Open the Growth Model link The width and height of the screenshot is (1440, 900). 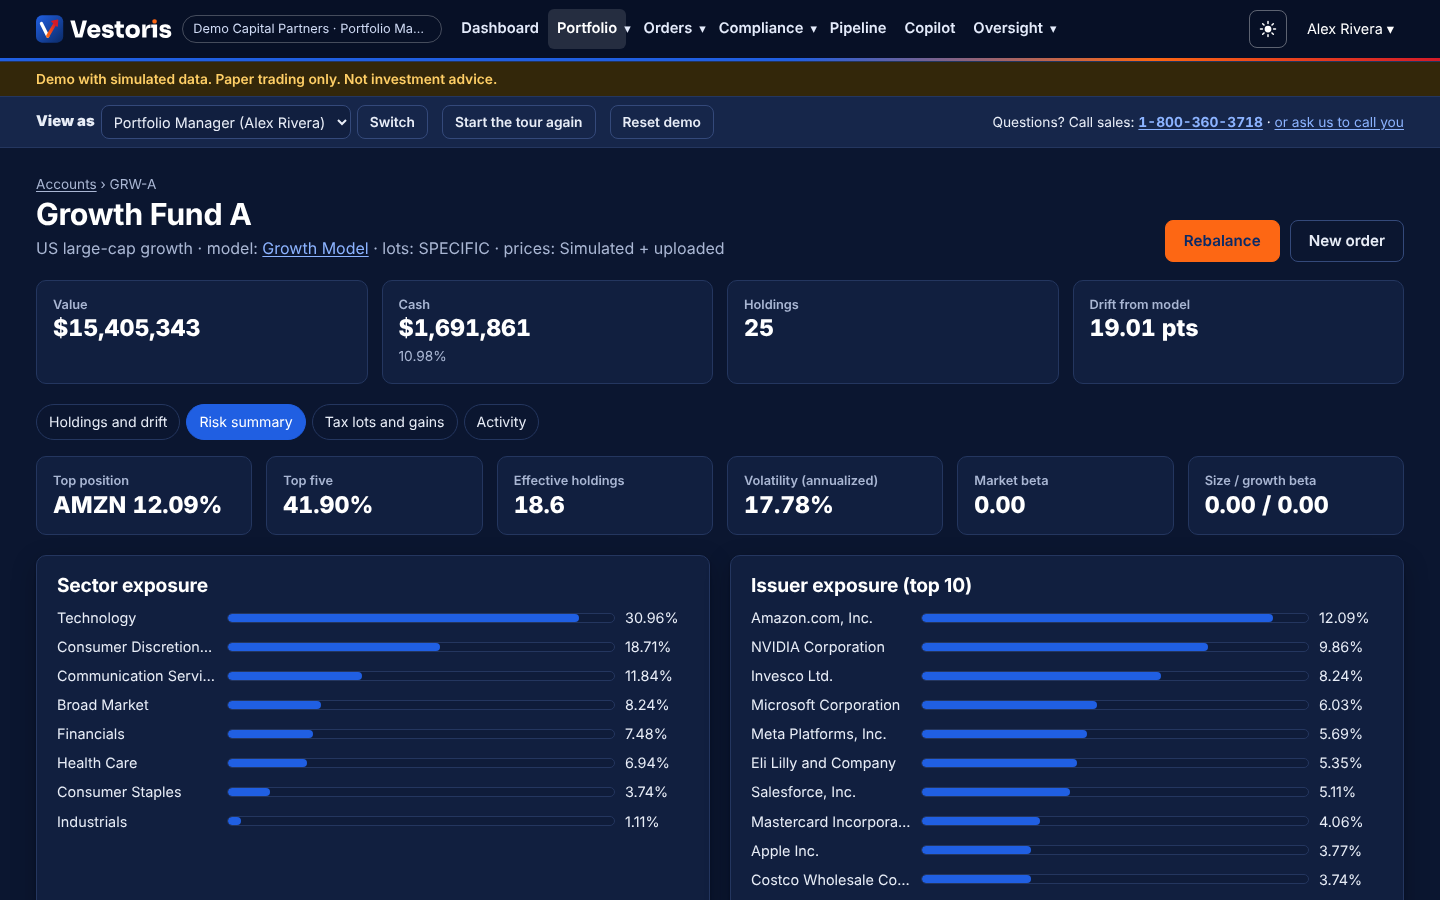coord(315,248)
